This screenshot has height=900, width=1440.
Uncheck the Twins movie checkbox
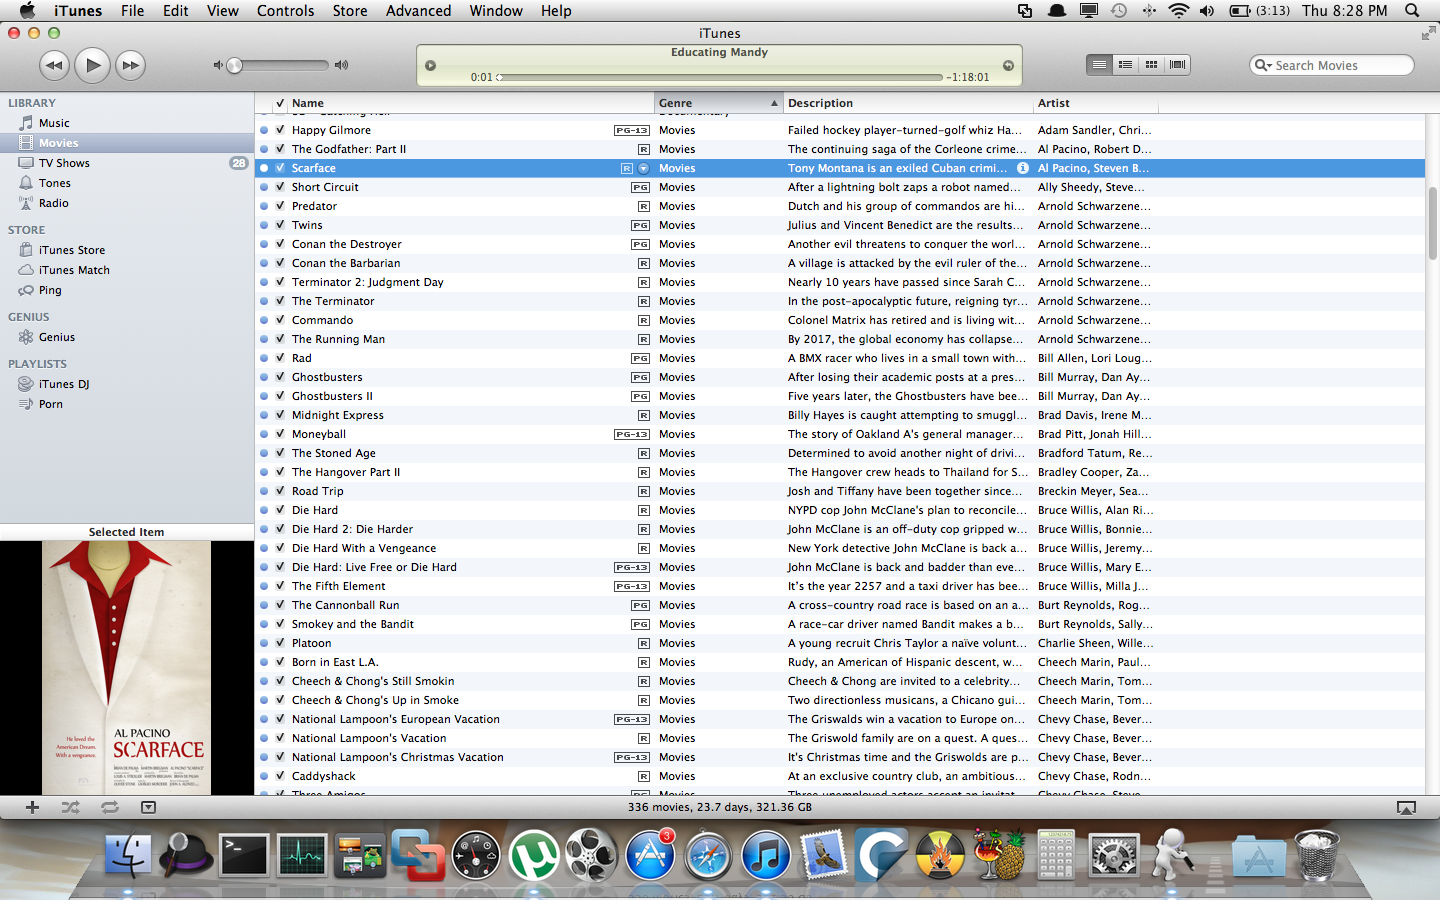coord(280,225)
